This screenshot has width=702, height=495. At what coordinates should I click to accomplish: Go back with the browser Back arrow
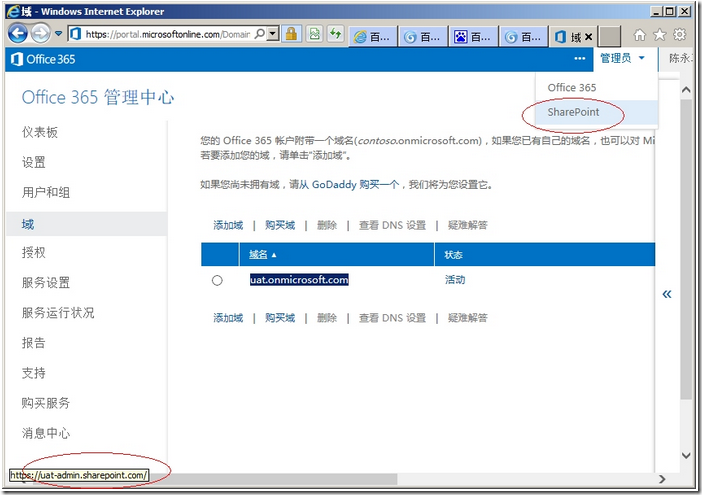pos(17,34)
